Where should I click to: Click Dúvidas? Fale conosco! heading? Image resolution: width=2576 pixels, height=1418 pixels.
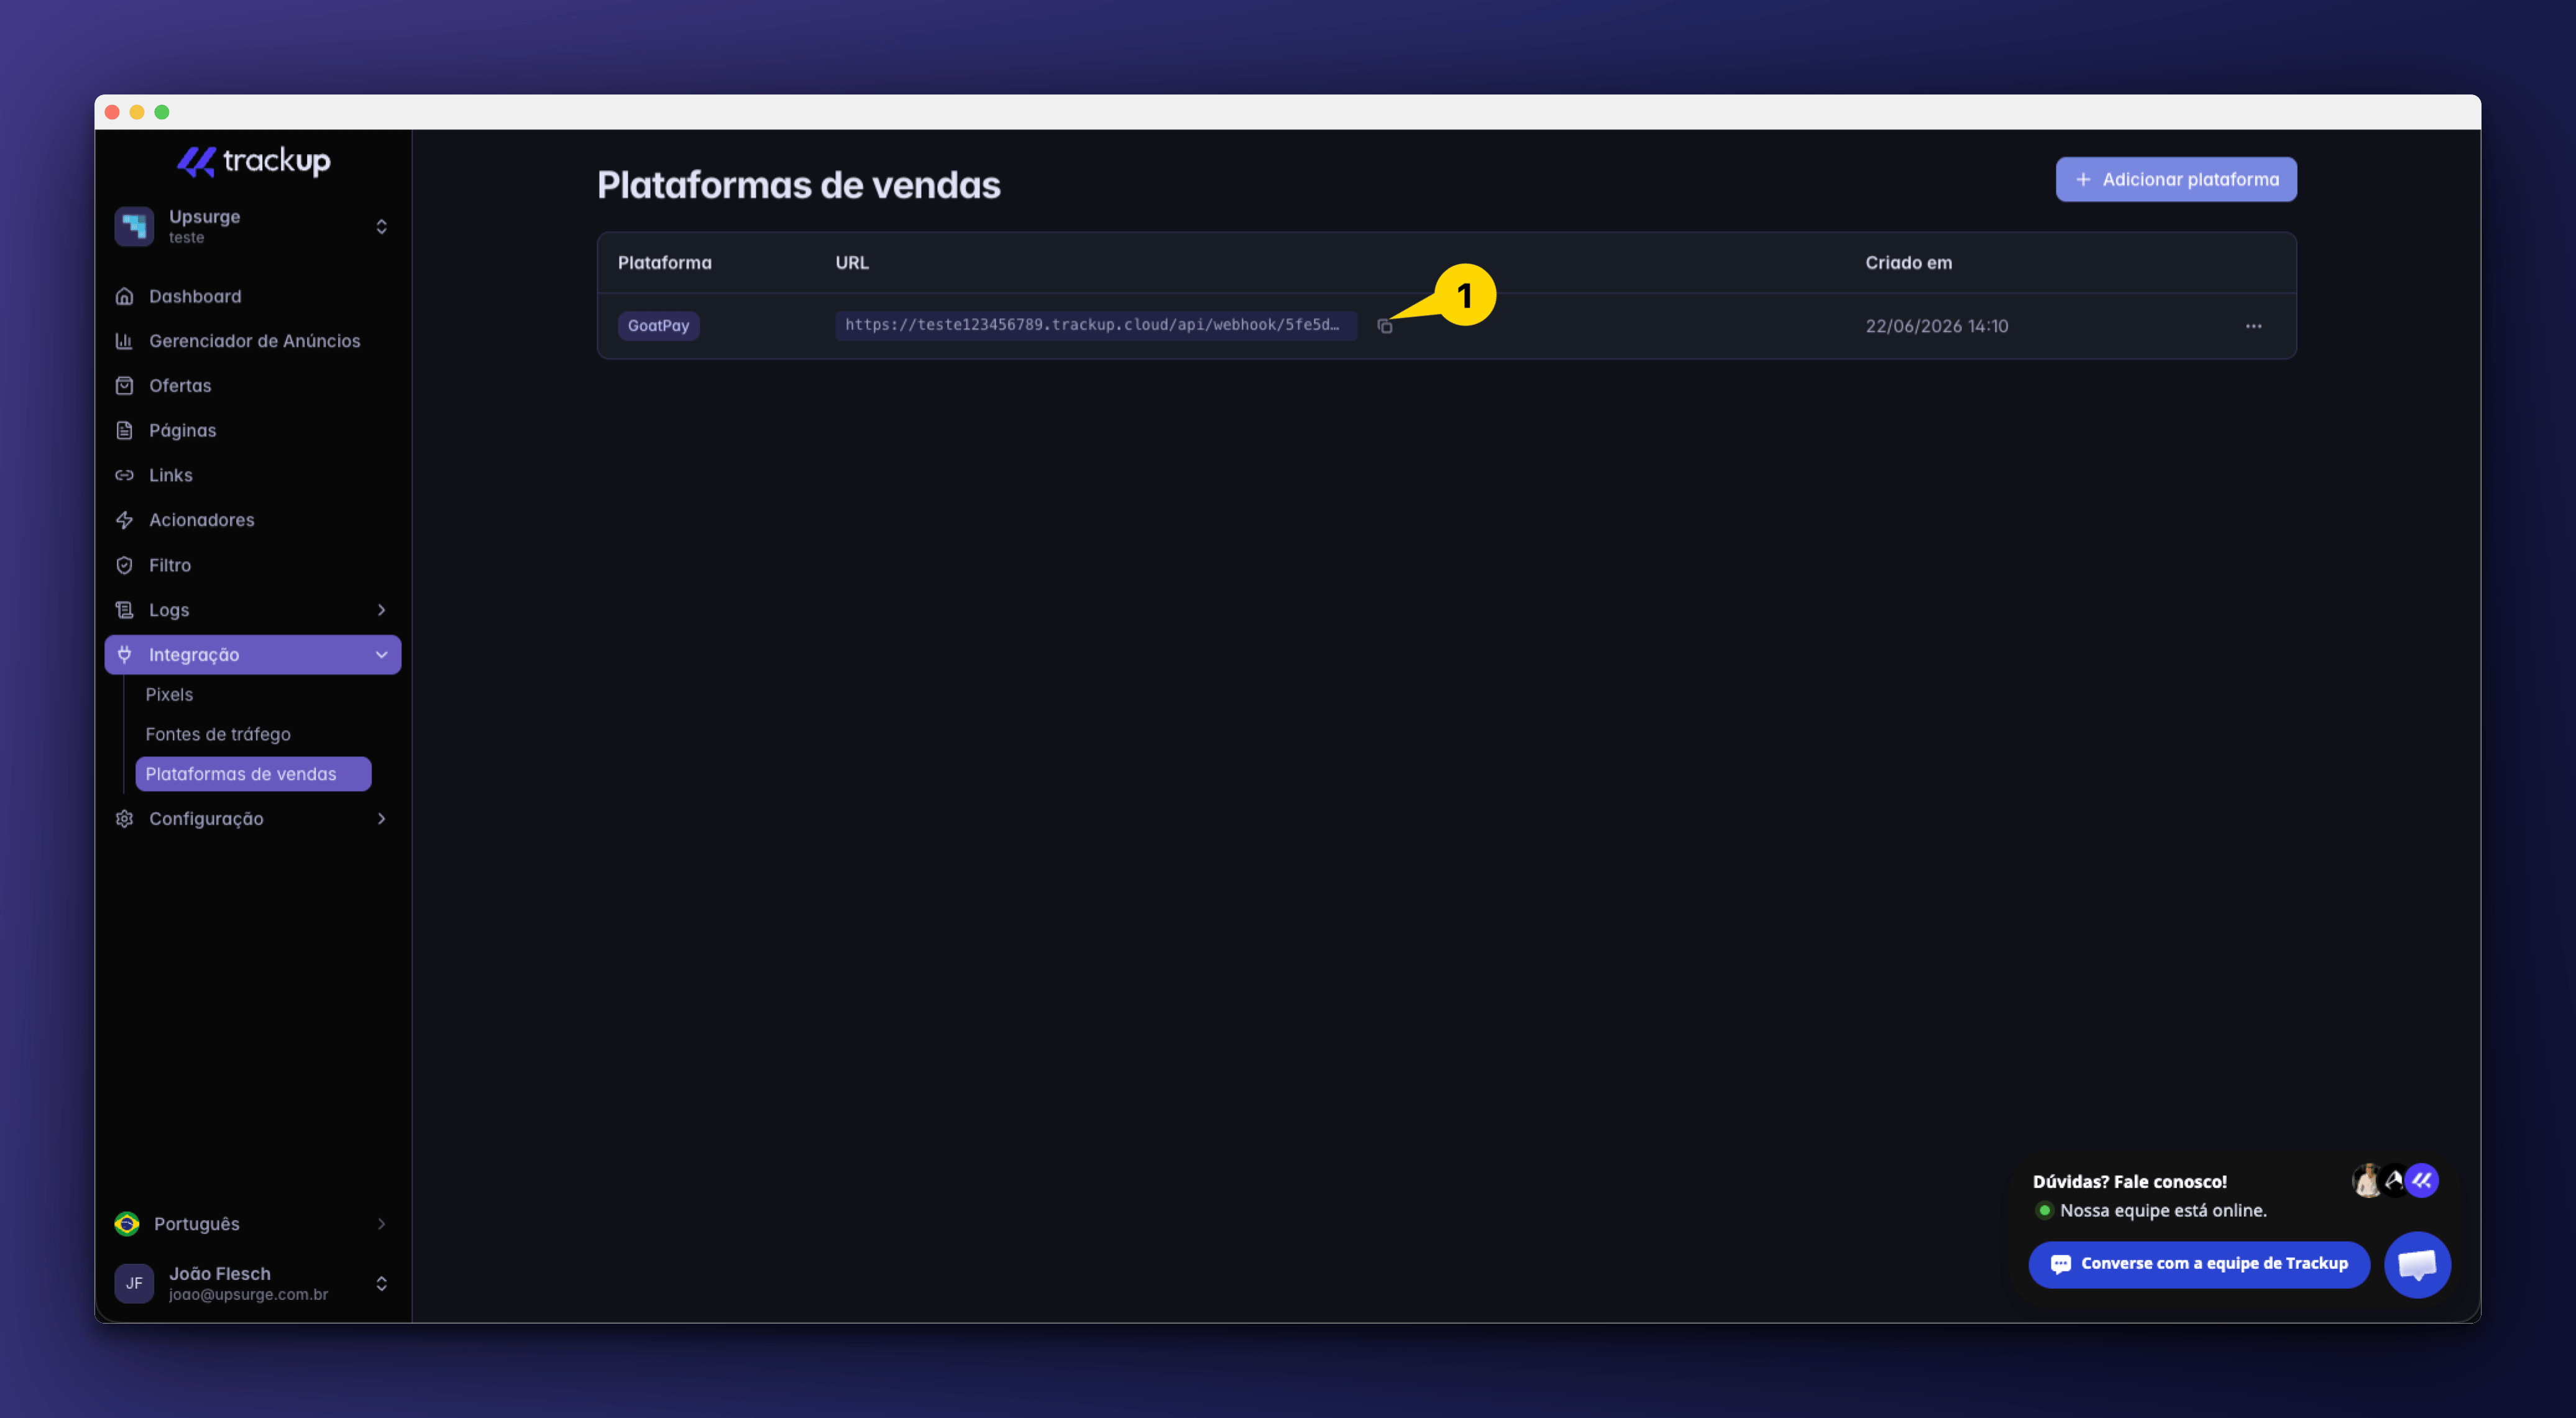tap(2129, 1182)
